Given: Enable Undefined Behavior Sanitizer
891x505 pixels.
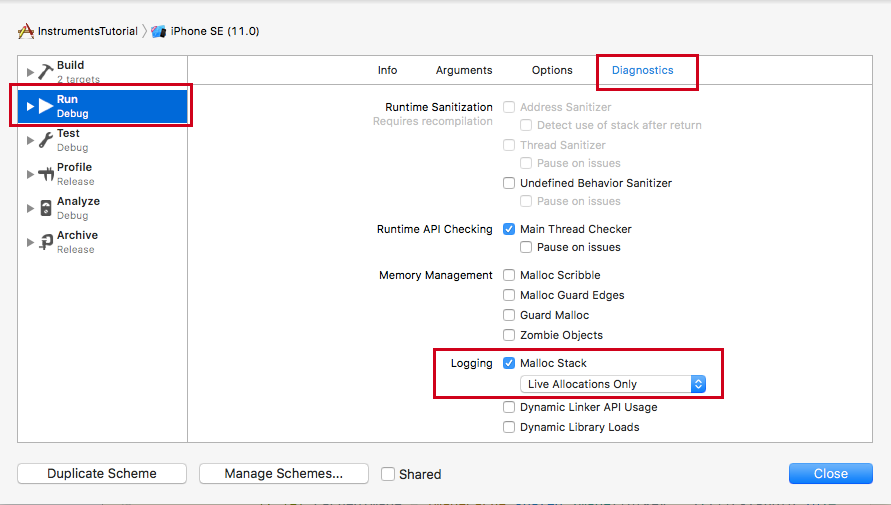Looking at the screenshot, I should tap(509, 183).
